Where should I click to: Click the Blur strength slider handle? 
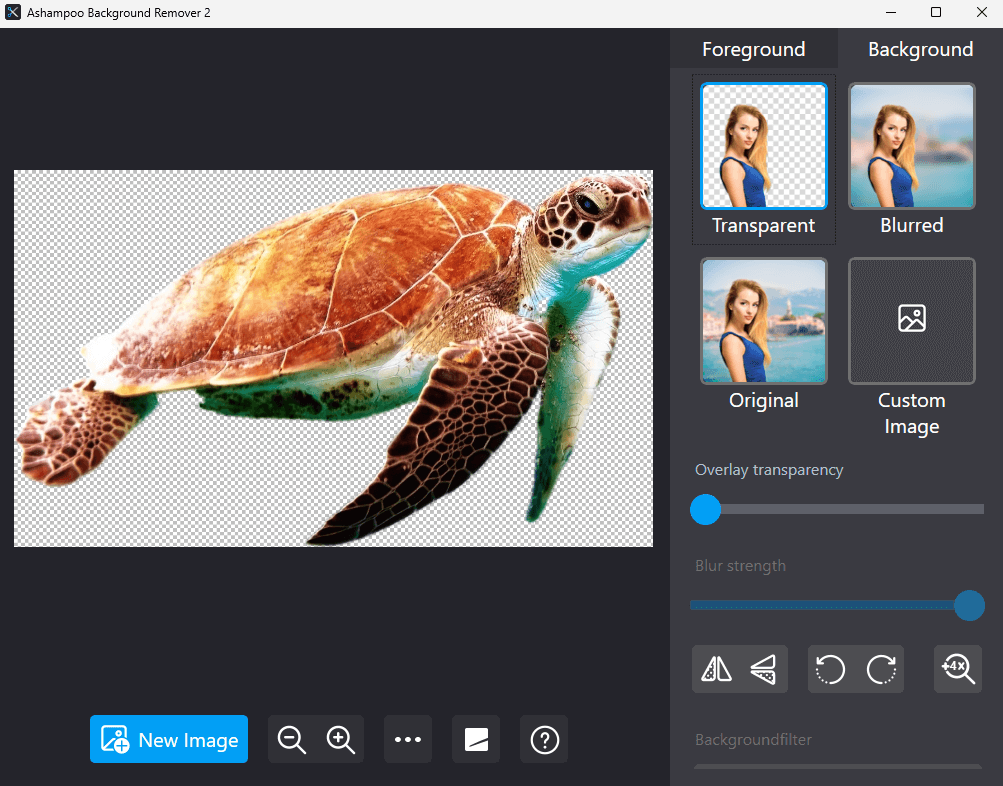point(969,605)
